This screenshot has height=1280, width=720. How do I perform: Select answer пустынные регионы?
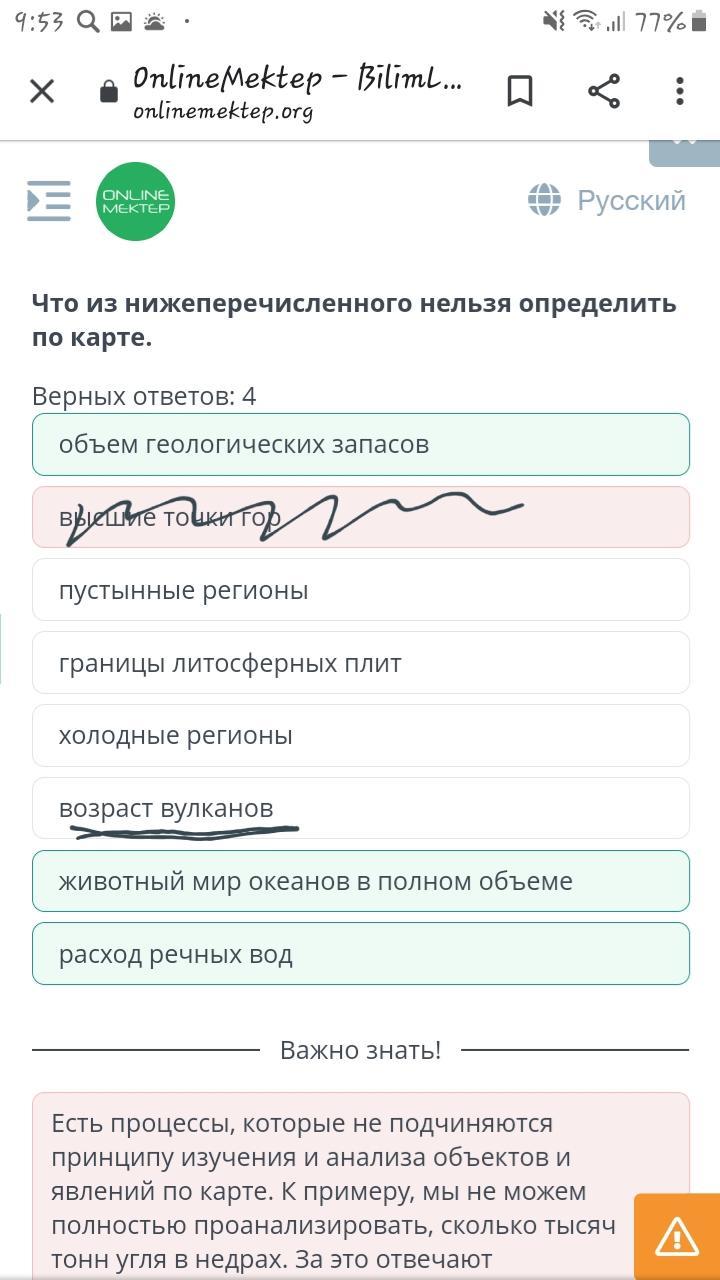coord(361,590)
